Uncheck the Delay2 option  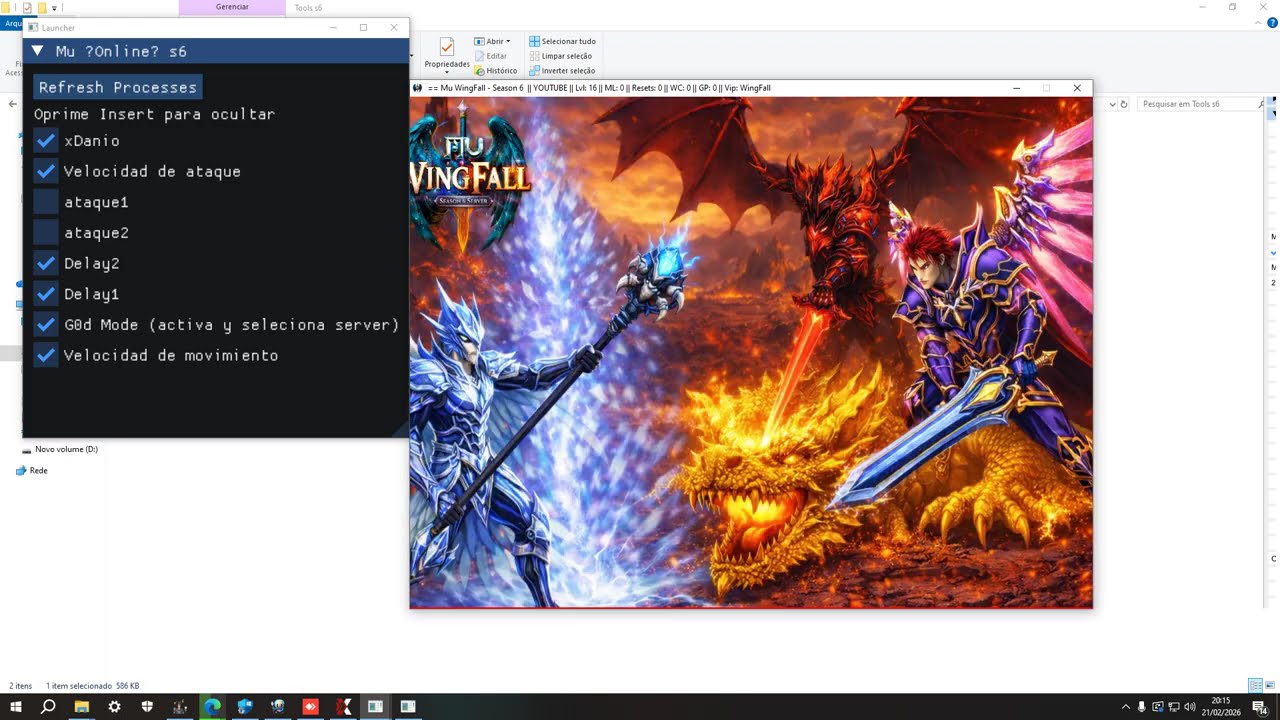[x=46, y=264]
